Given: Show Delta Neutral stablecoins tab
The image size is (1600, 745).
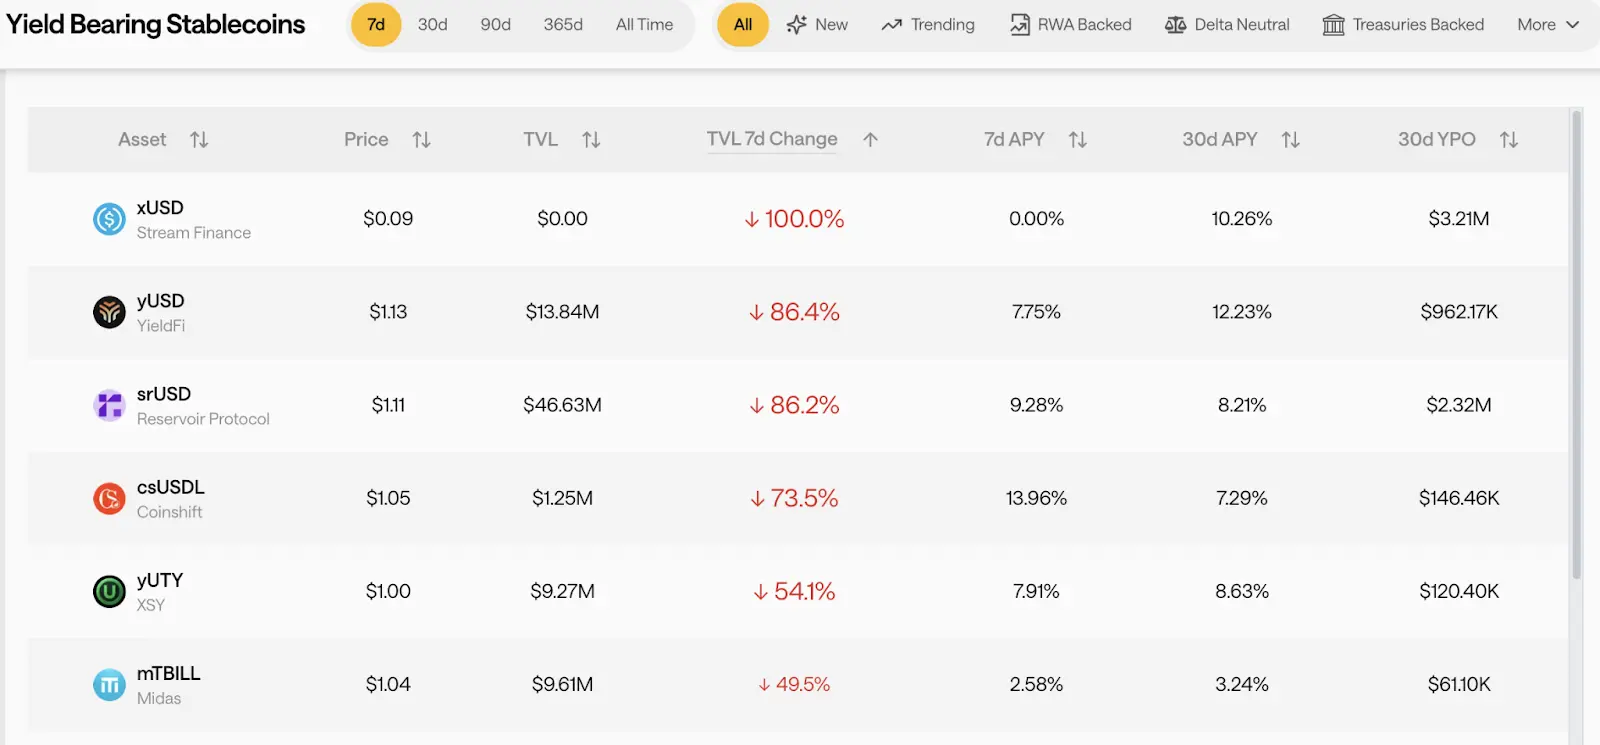Looking at the screenshot, I should click(x=1227, y=25).
